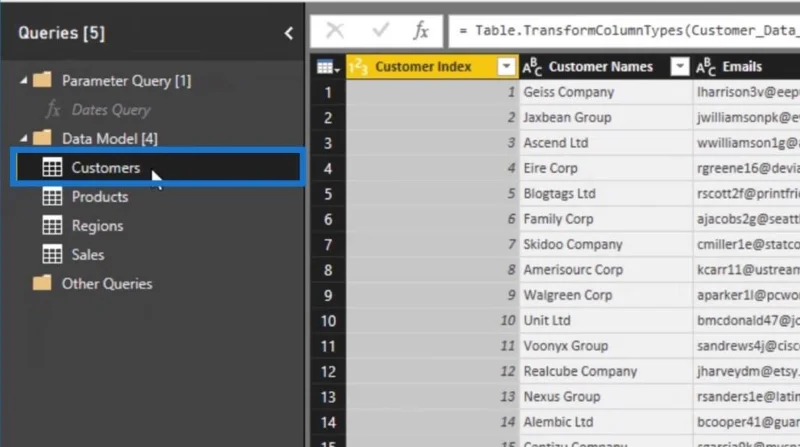Select the Other Queries group

[107, 284]
